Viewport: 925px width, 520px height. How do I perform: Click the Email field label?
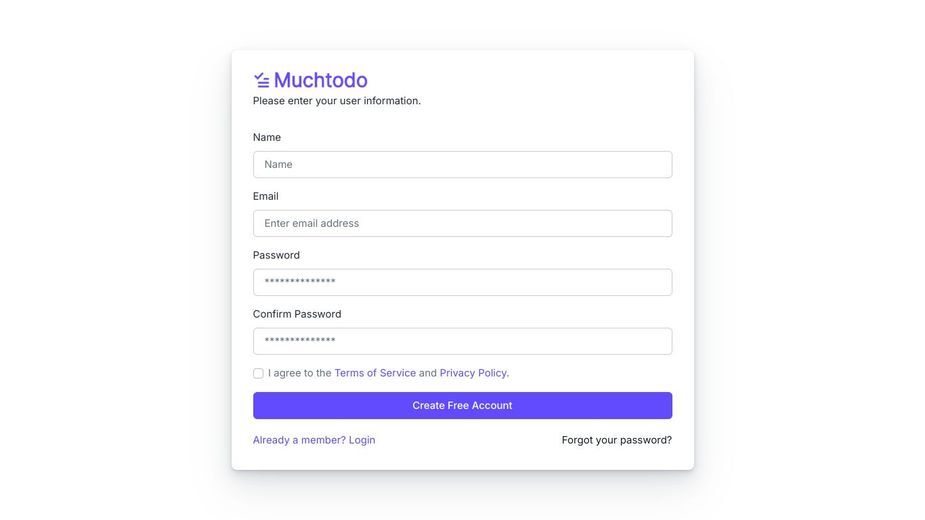coord(265,196)
